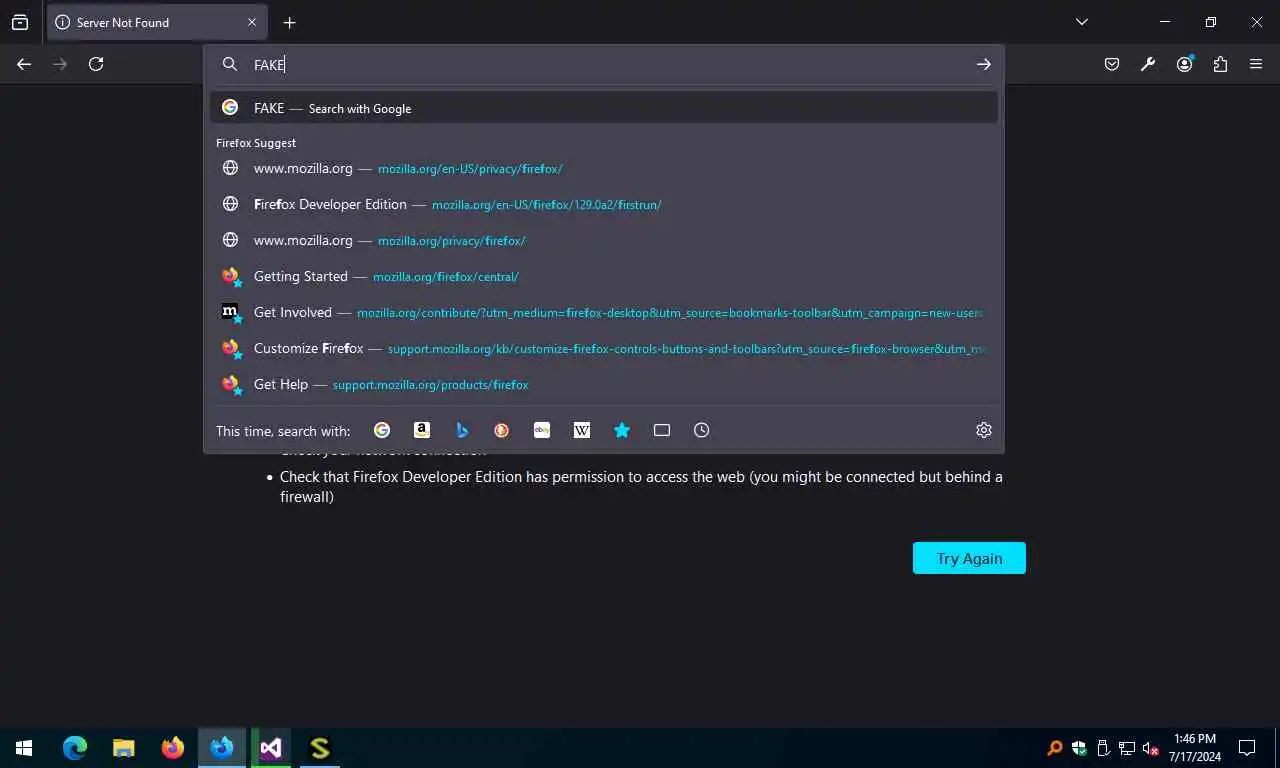Screen dimensions: 1280x768
Task: Search this time with Bing icon
Action: click(462, 430)
